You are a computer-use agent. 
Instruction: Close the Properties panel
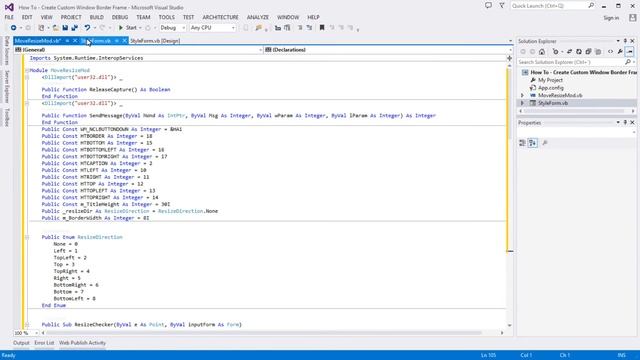[633, 122]
